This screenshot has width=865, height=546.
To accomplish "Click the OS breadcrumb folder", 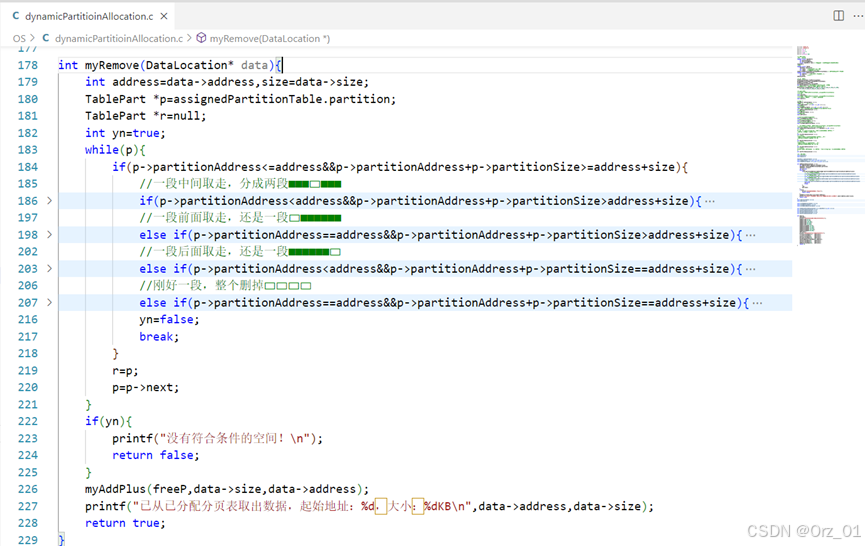I will tap(19, 39).
